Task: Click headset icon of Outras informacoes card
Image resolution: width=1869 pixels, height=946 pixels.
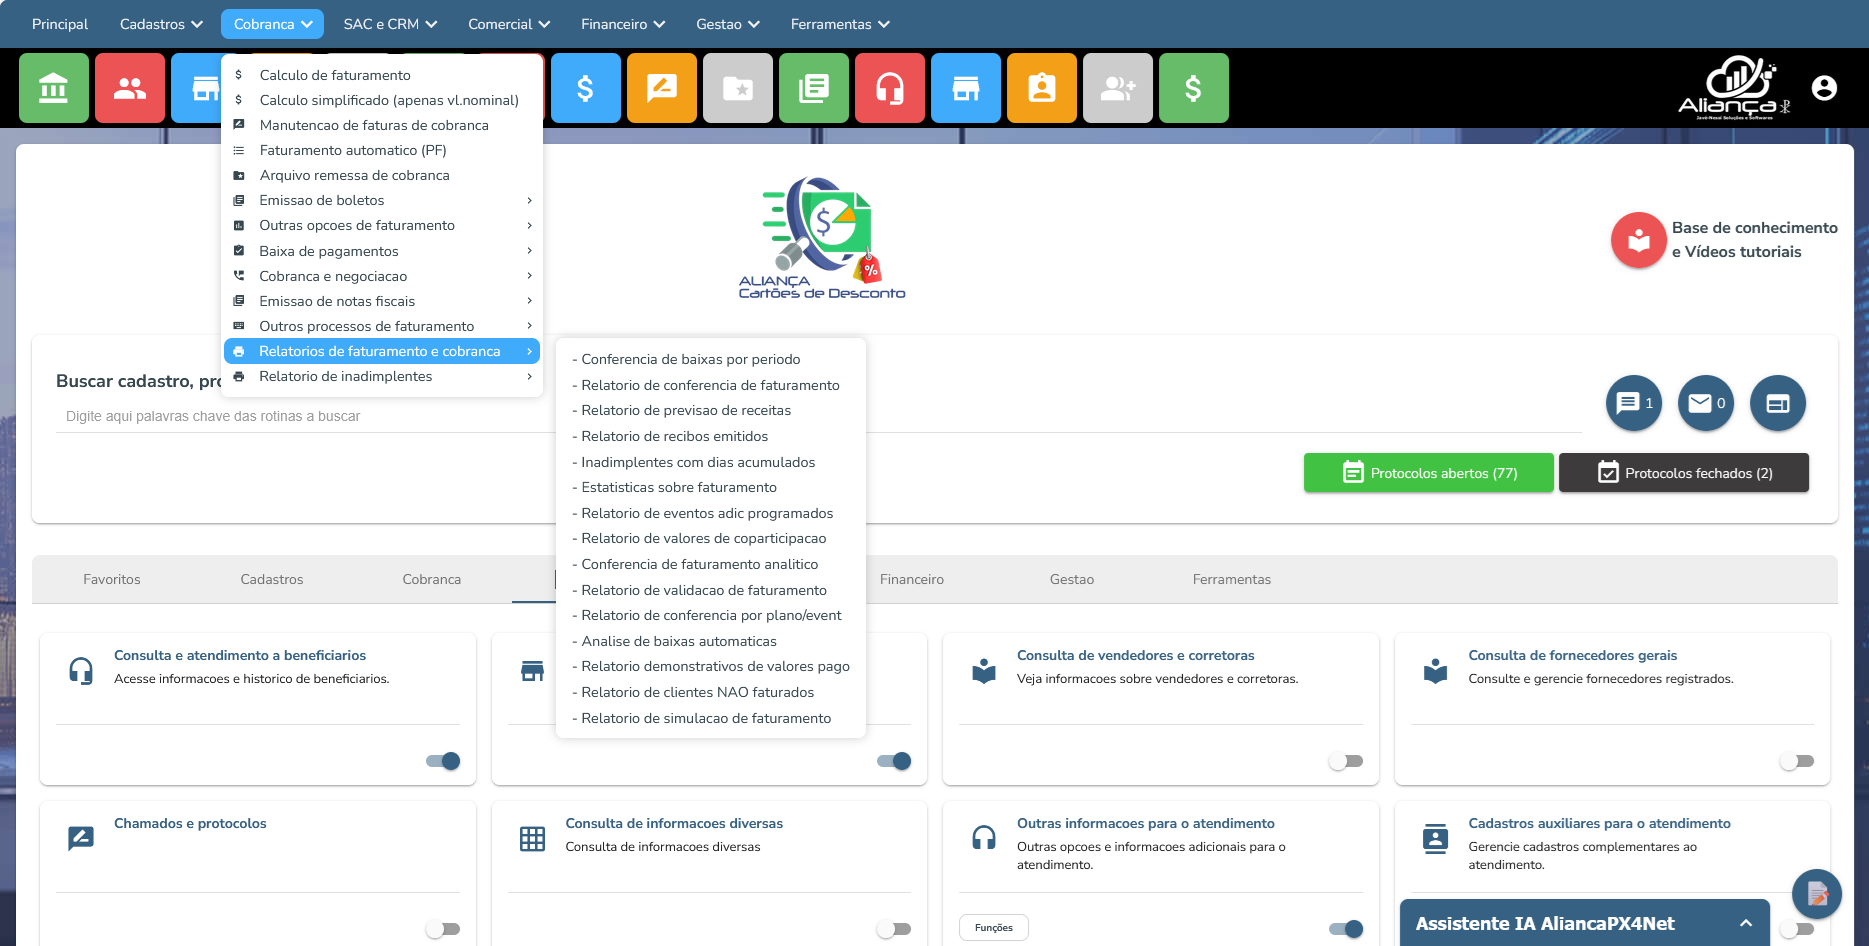Action: (x=984, y=838)
